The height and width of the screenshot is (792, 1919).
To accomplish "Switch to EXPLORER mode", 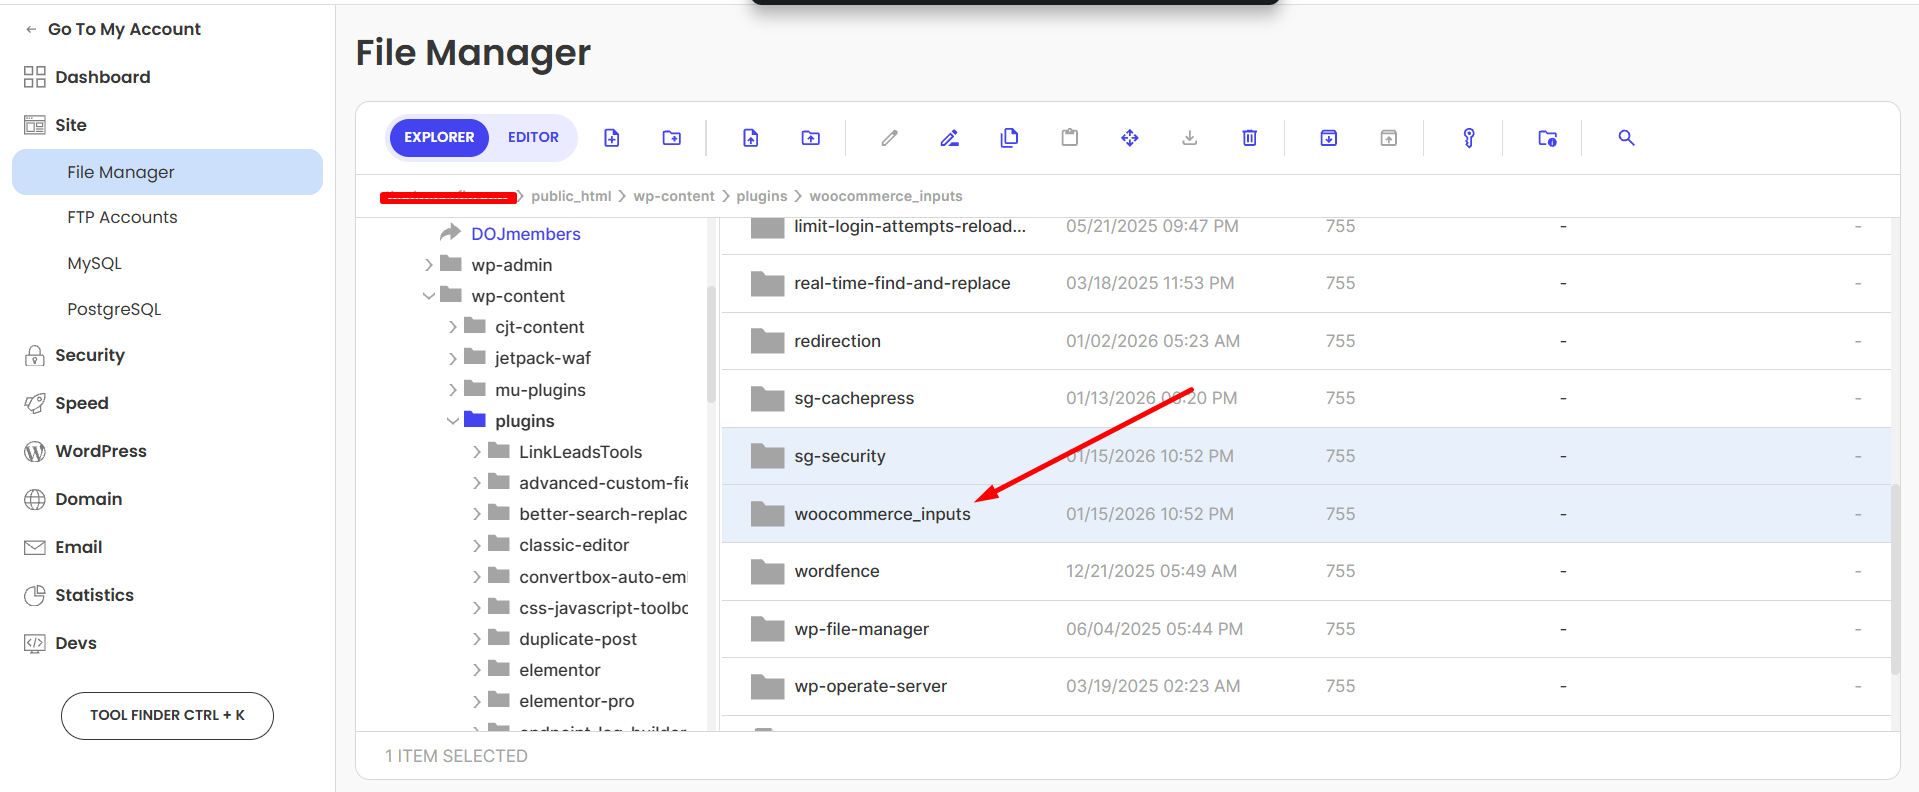I will point(439,138).
